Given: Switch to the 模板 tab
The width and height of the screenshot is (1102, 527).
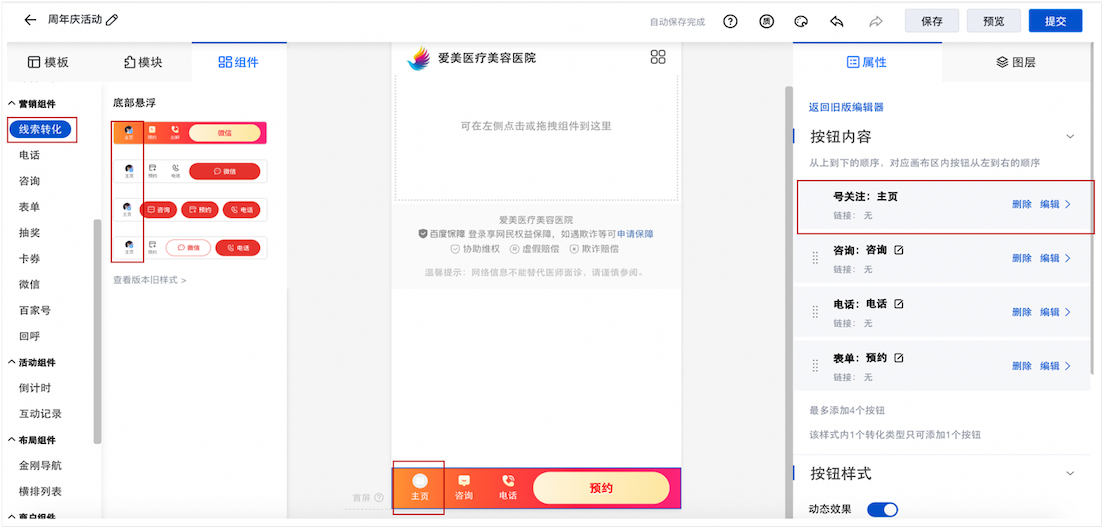Looking at the screenshot, I should (x=48, y=62).
